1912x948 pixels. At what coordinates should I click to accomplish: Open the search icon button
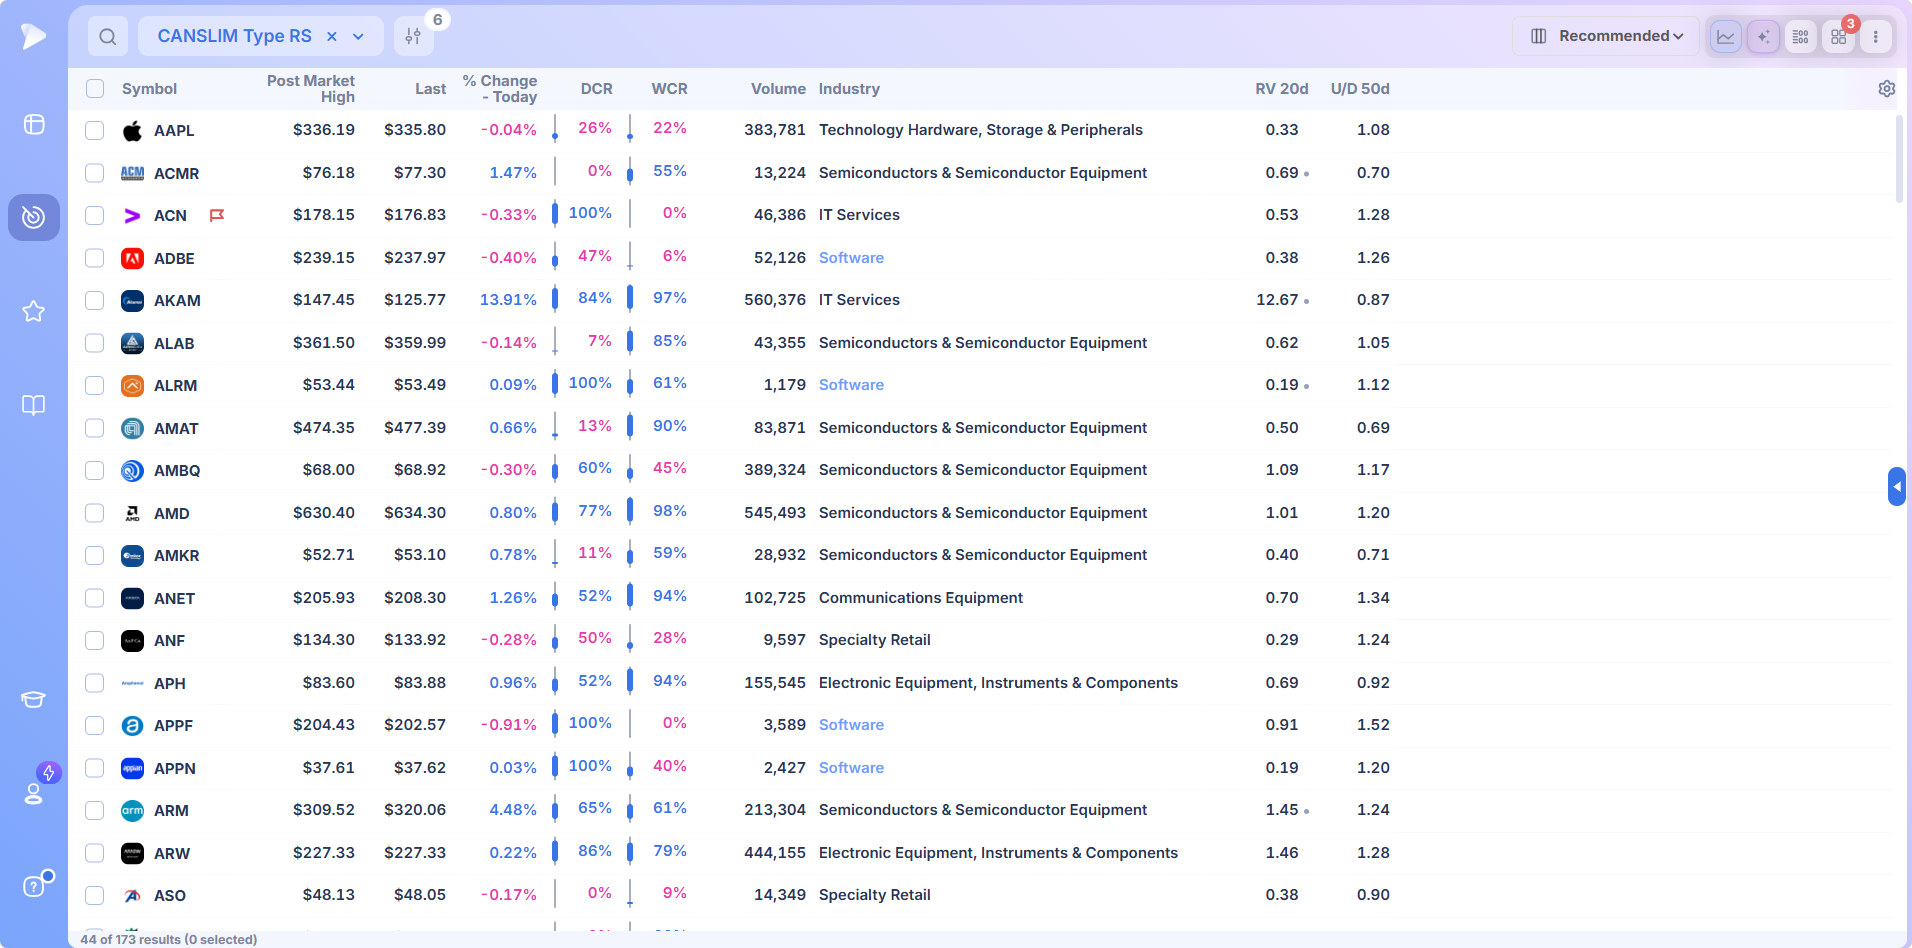[108, 36]
